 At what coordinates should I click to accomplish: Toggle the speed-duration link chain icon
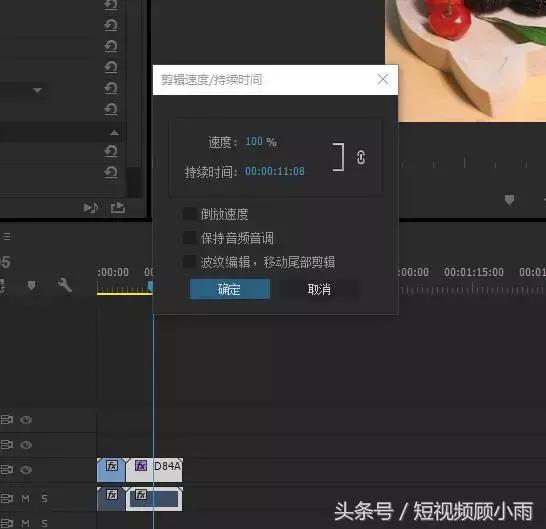(361, 157)
